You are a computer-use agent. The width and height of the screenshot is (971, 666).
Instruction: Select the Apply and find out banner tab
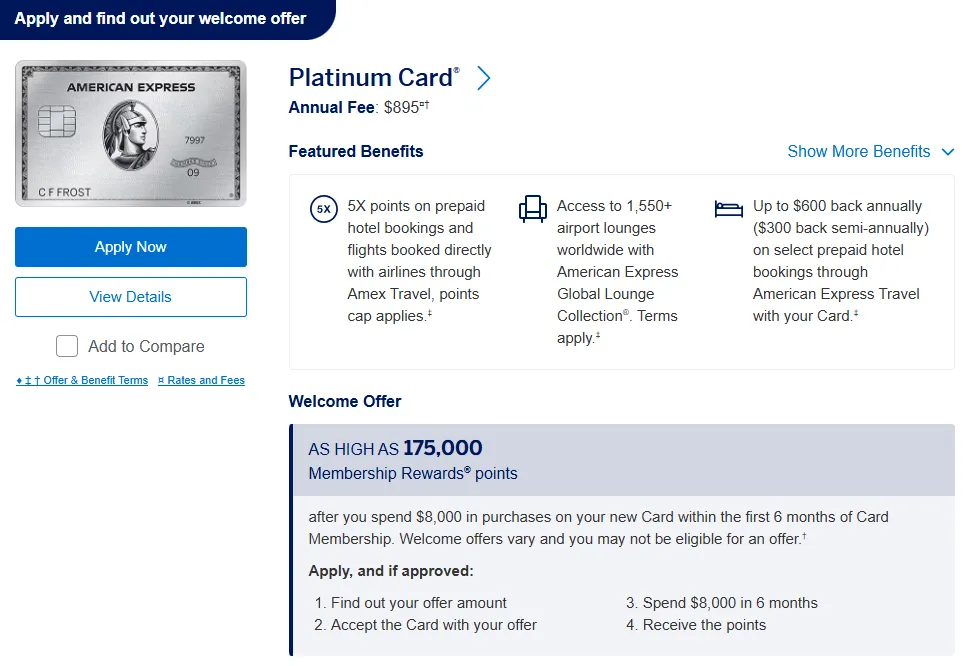click(x=161, y=19)
